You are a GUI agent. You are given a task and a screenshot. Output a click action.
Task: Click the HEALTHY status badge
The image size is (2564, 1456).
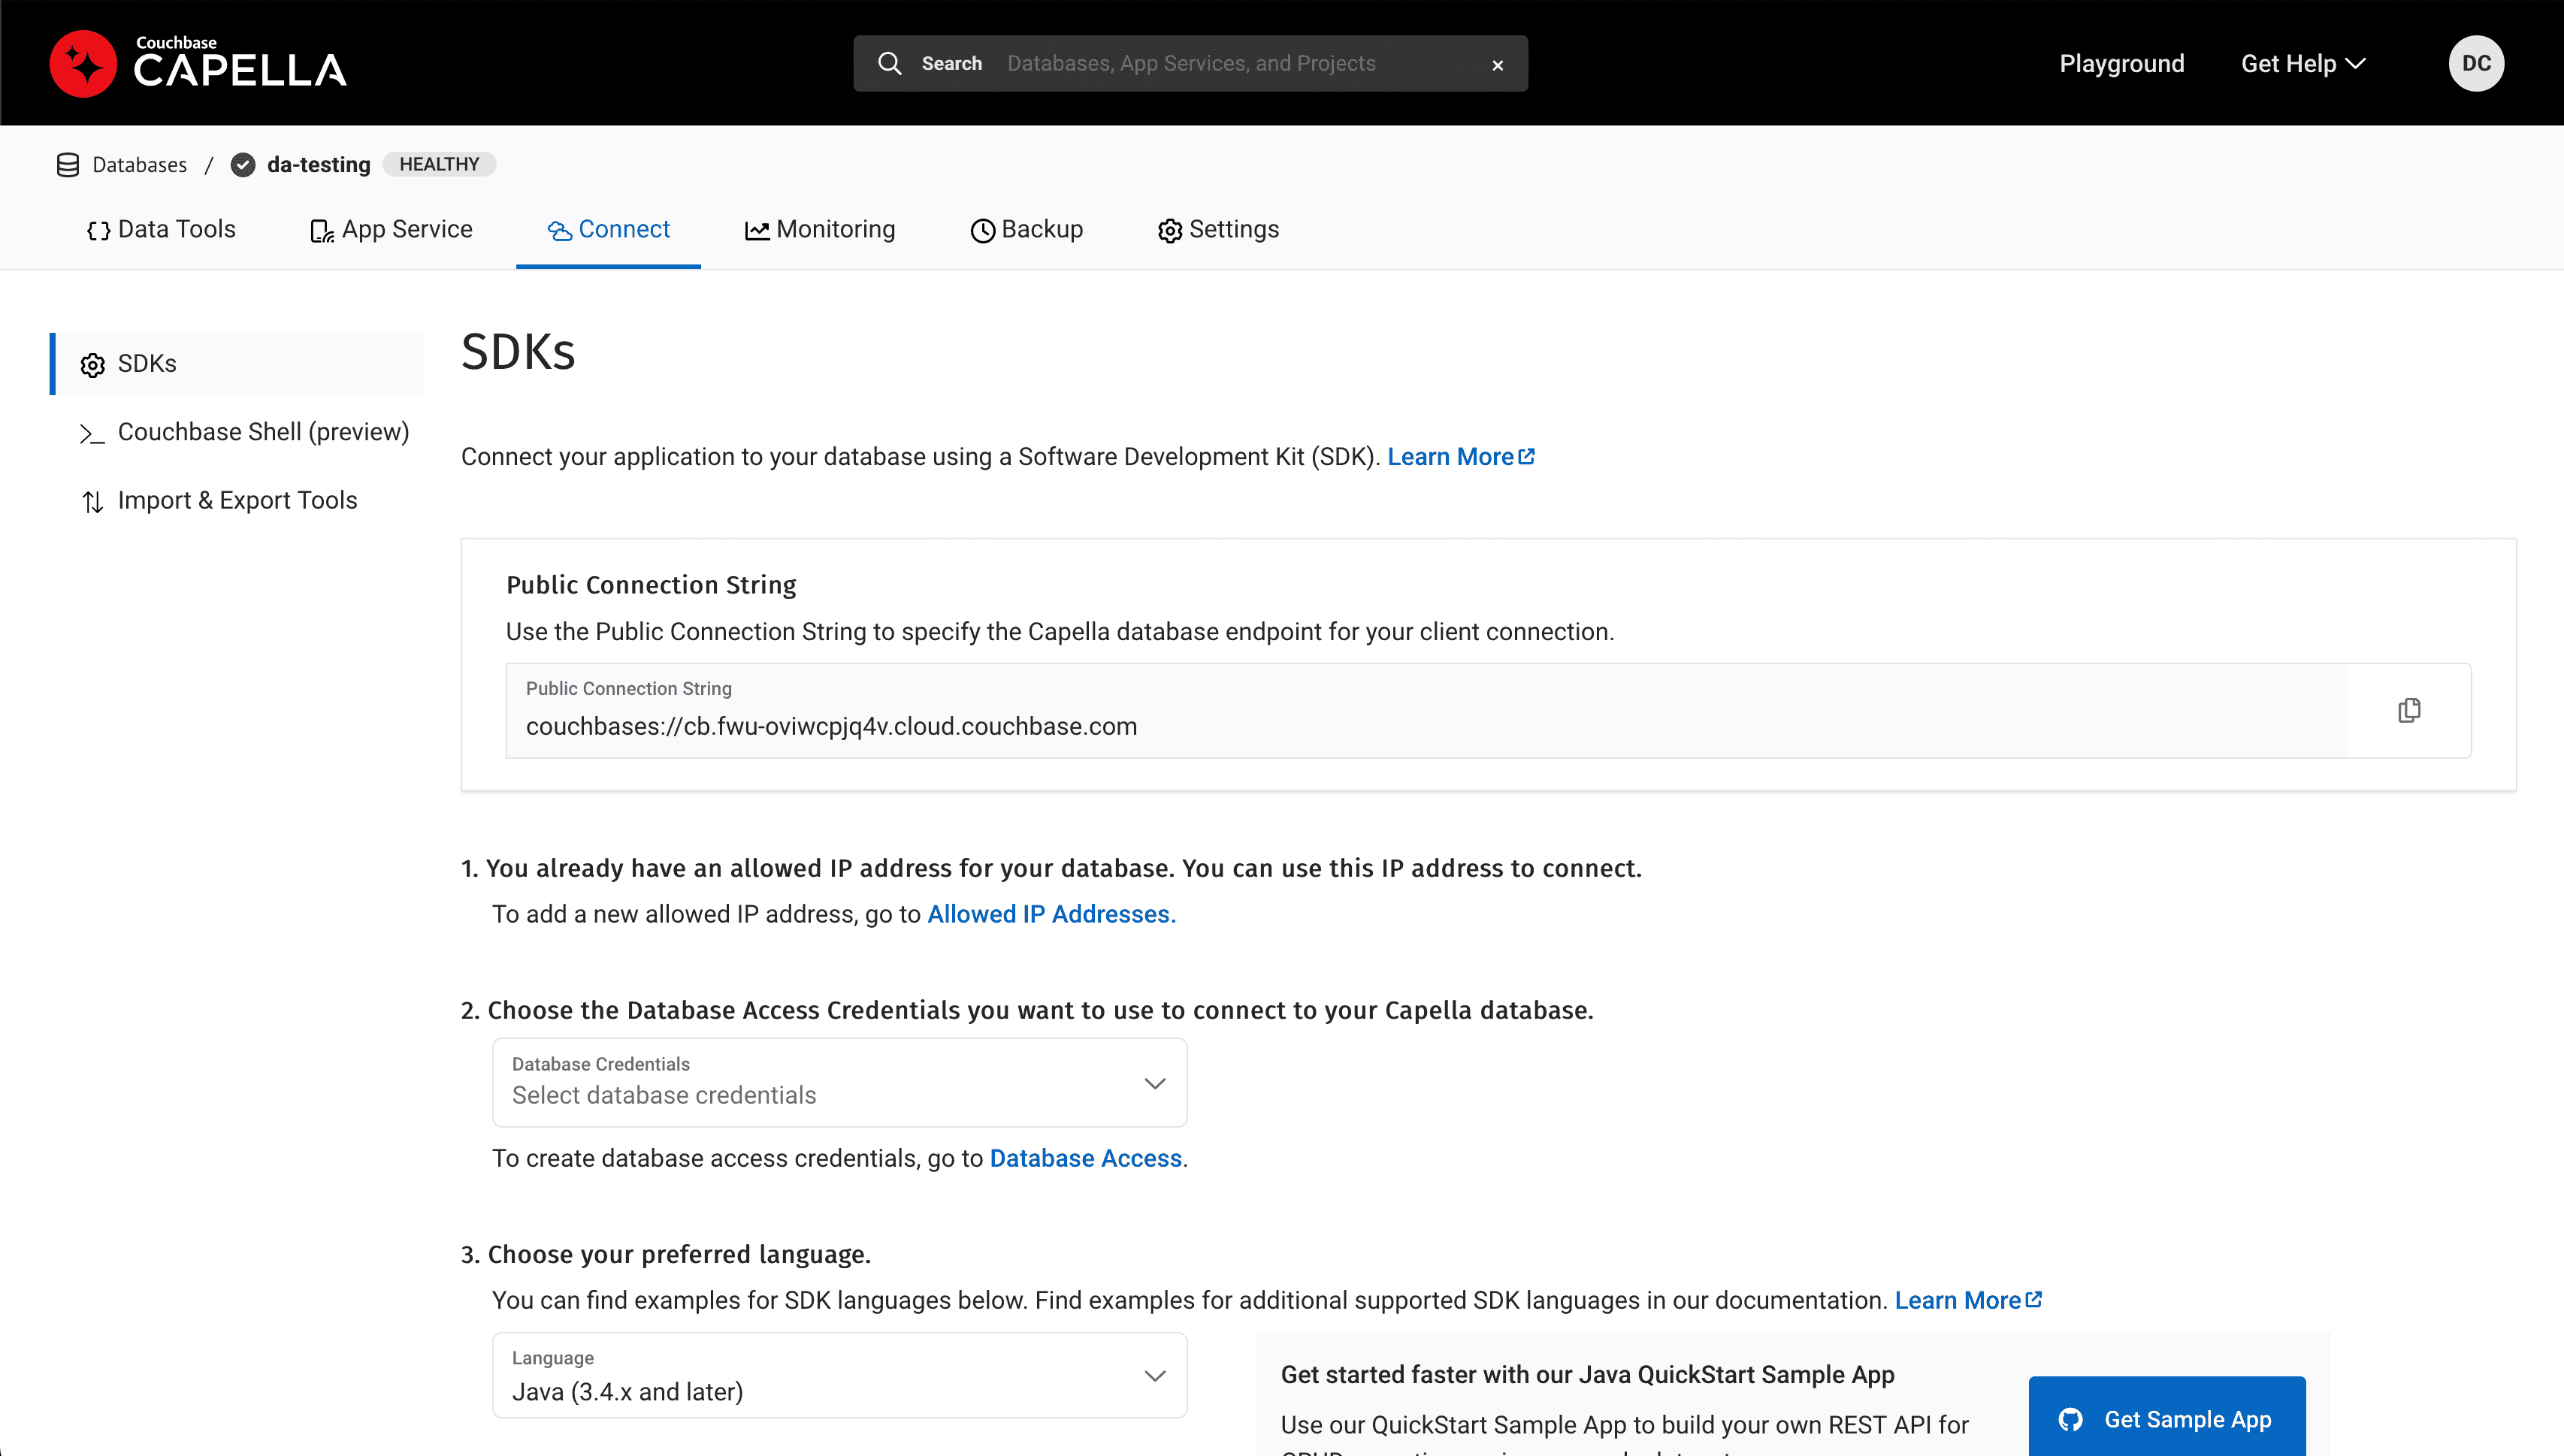[x=439, y=164]
